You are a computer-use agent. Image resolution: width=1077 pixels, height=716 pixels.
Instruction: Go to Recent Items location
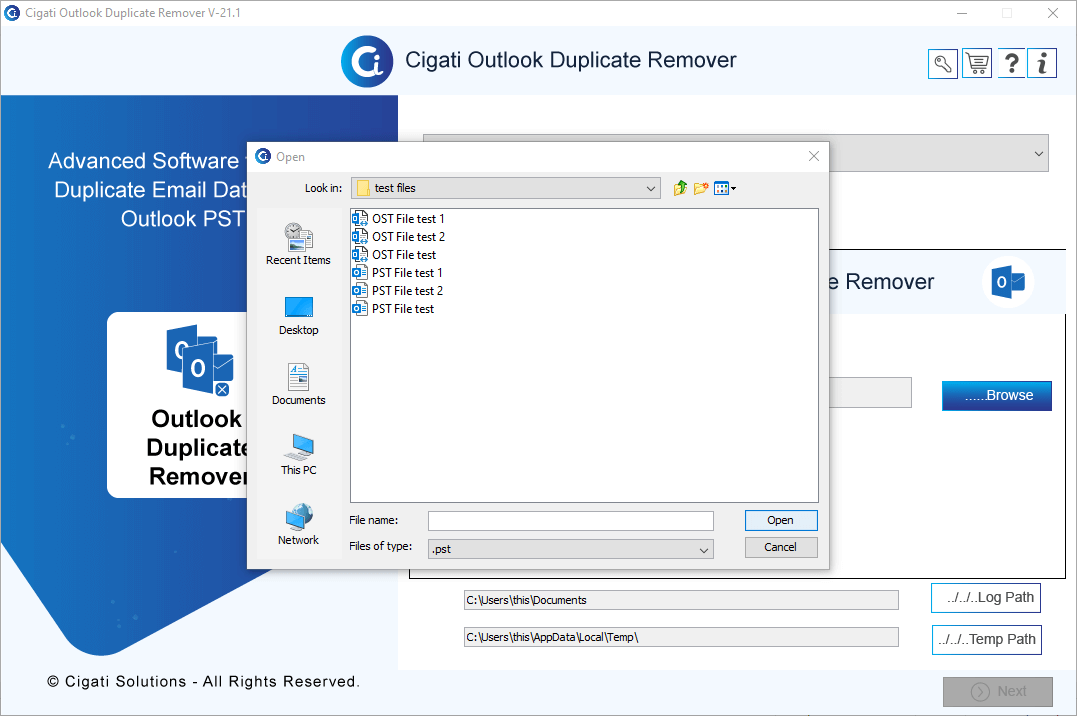(298, 244)
